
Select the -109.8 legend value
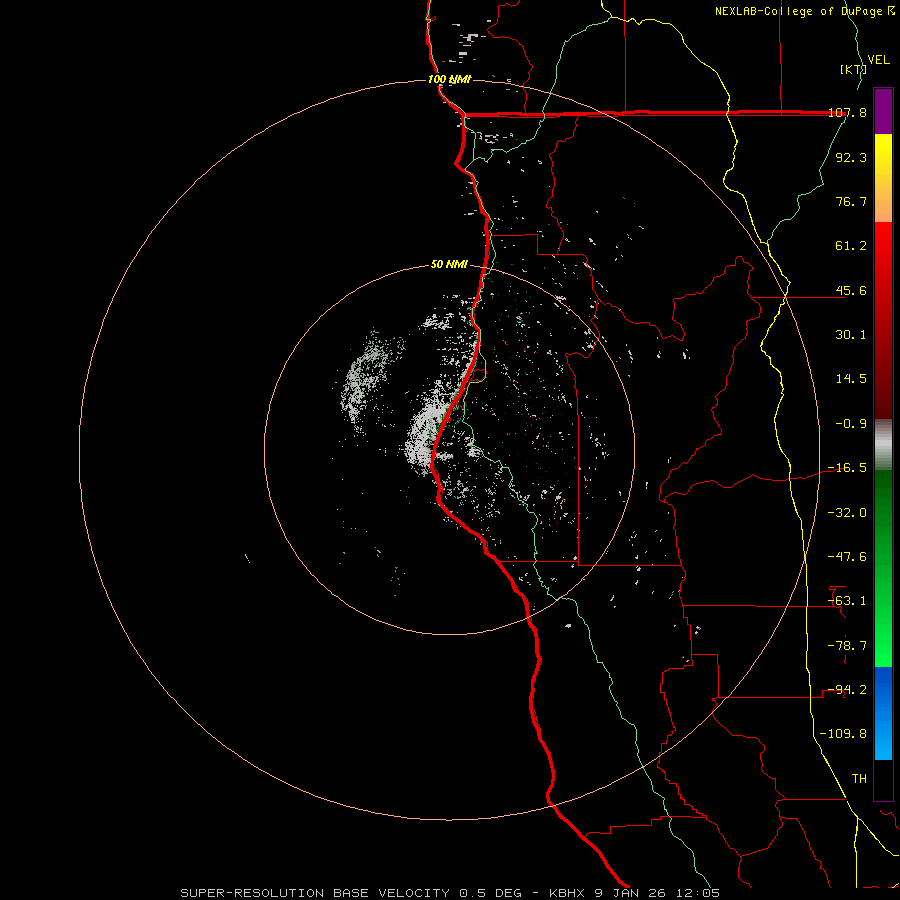pos(843,734)
